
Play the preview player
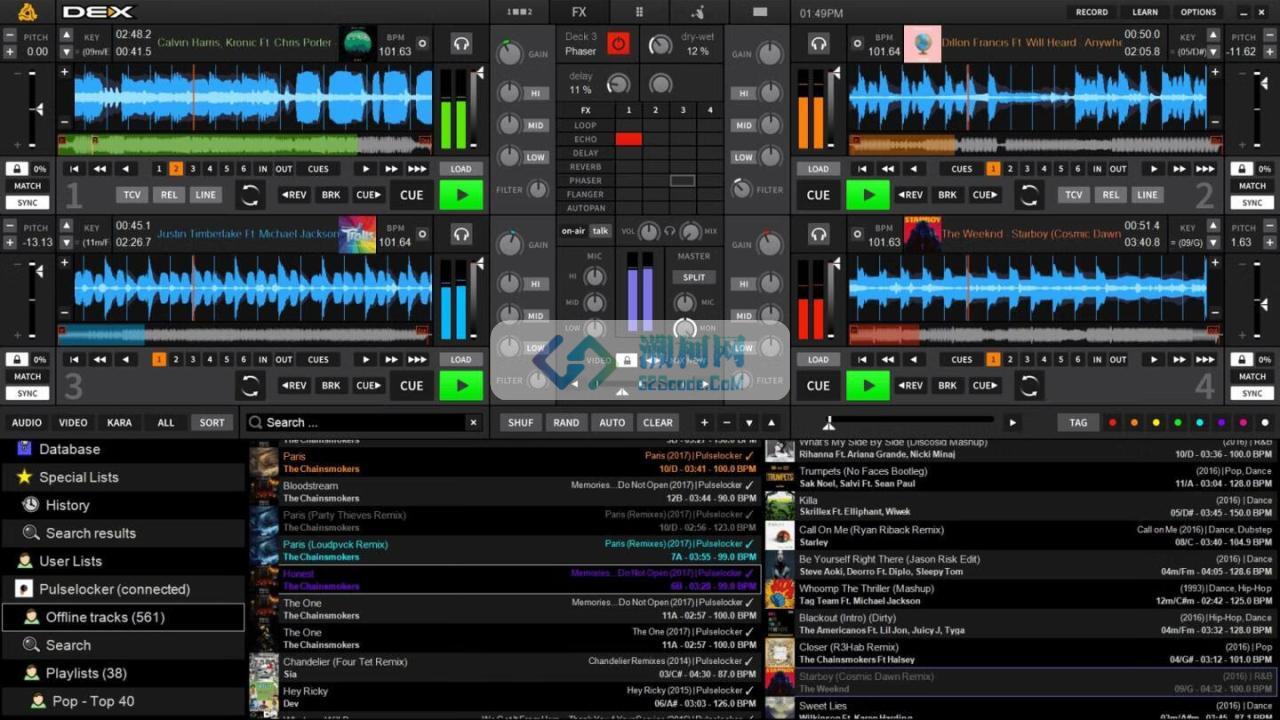click(x=1012, y=423)
